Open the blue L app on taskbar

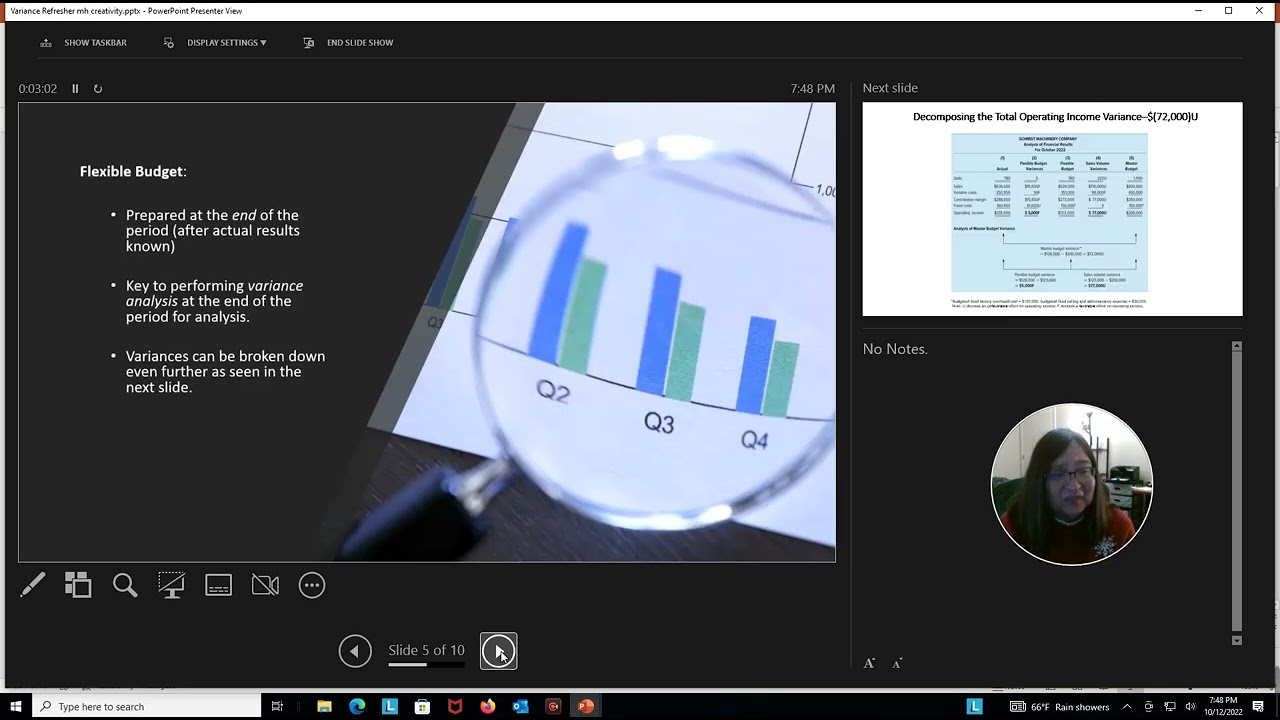click(x=390, y=707)
